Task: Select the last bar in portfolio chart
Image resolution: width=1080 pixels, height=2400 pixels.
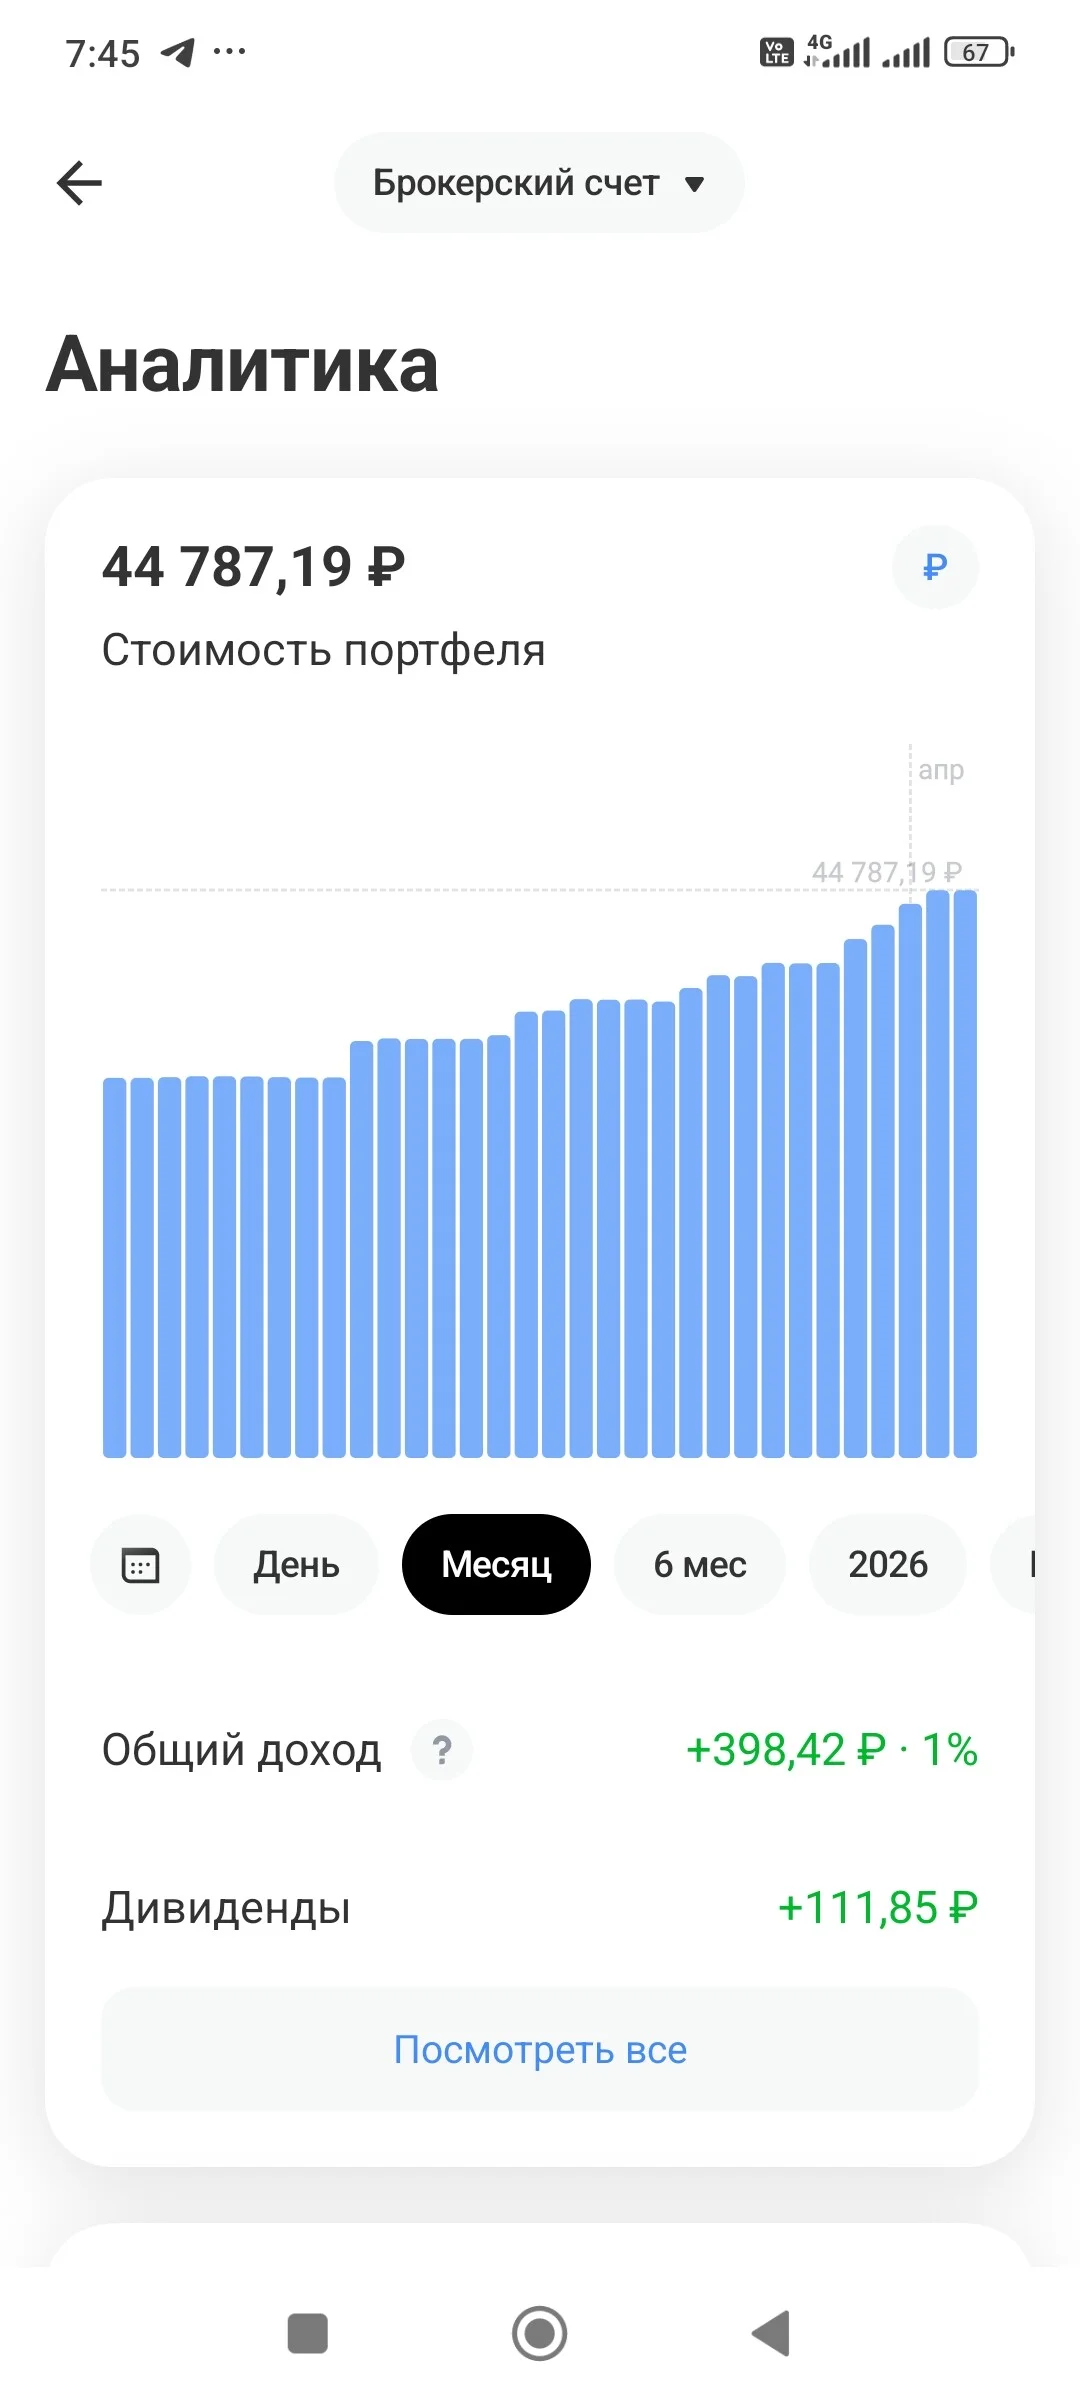Action: point(965,1174)
